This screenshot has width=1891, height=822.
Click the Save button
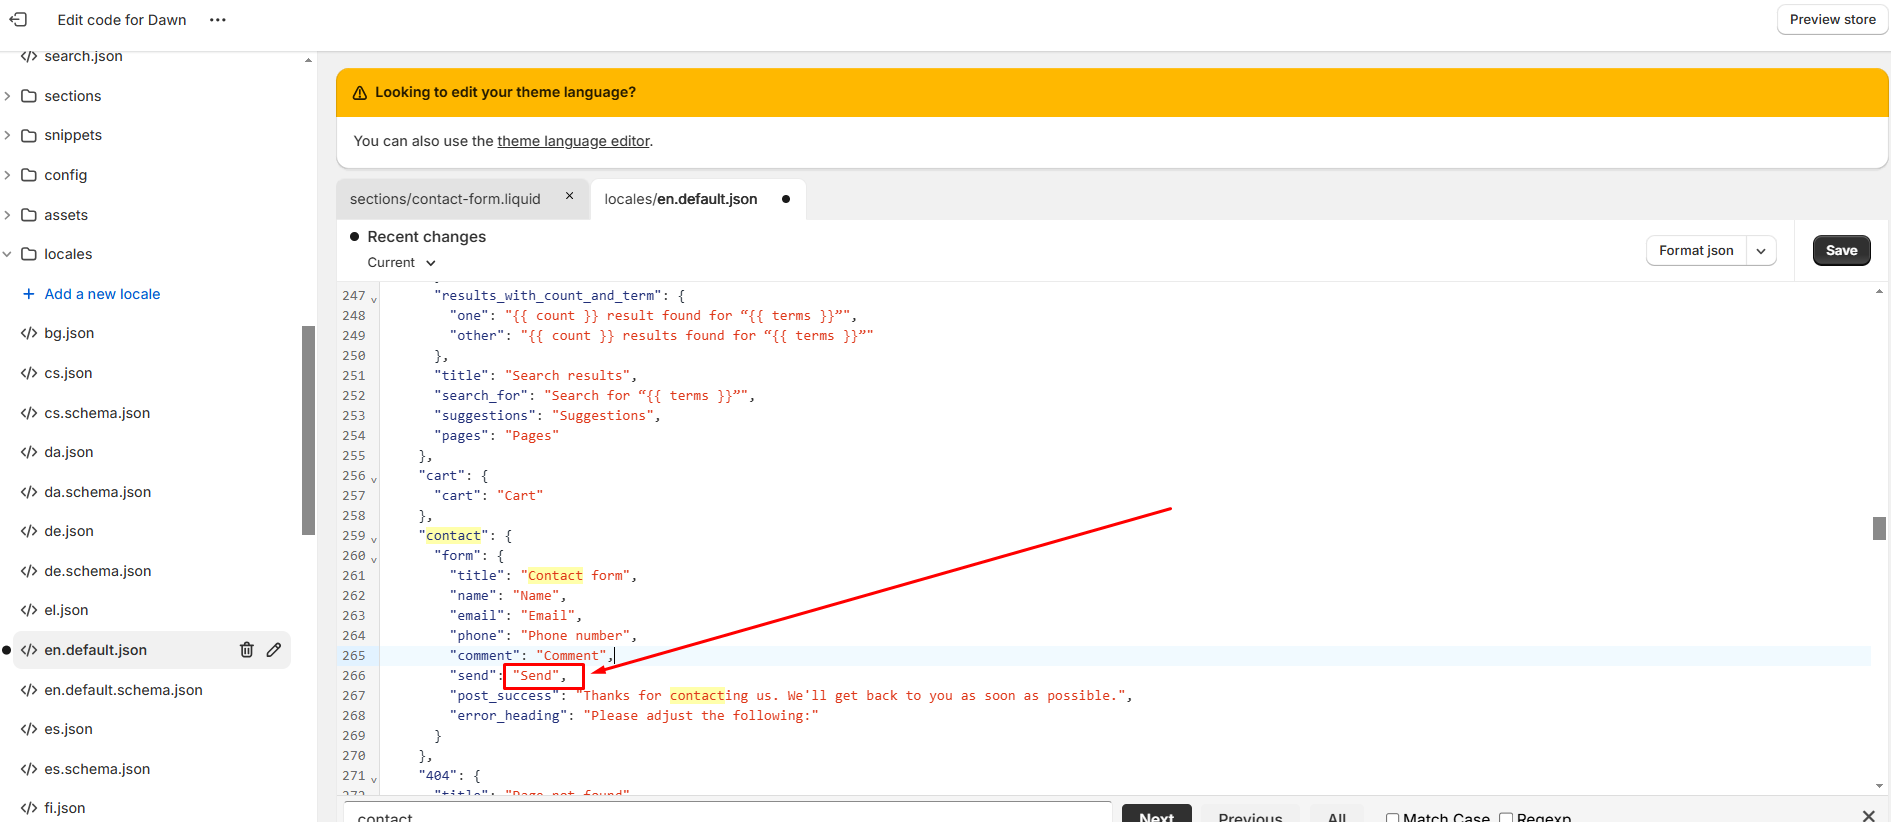(1841, 251)
